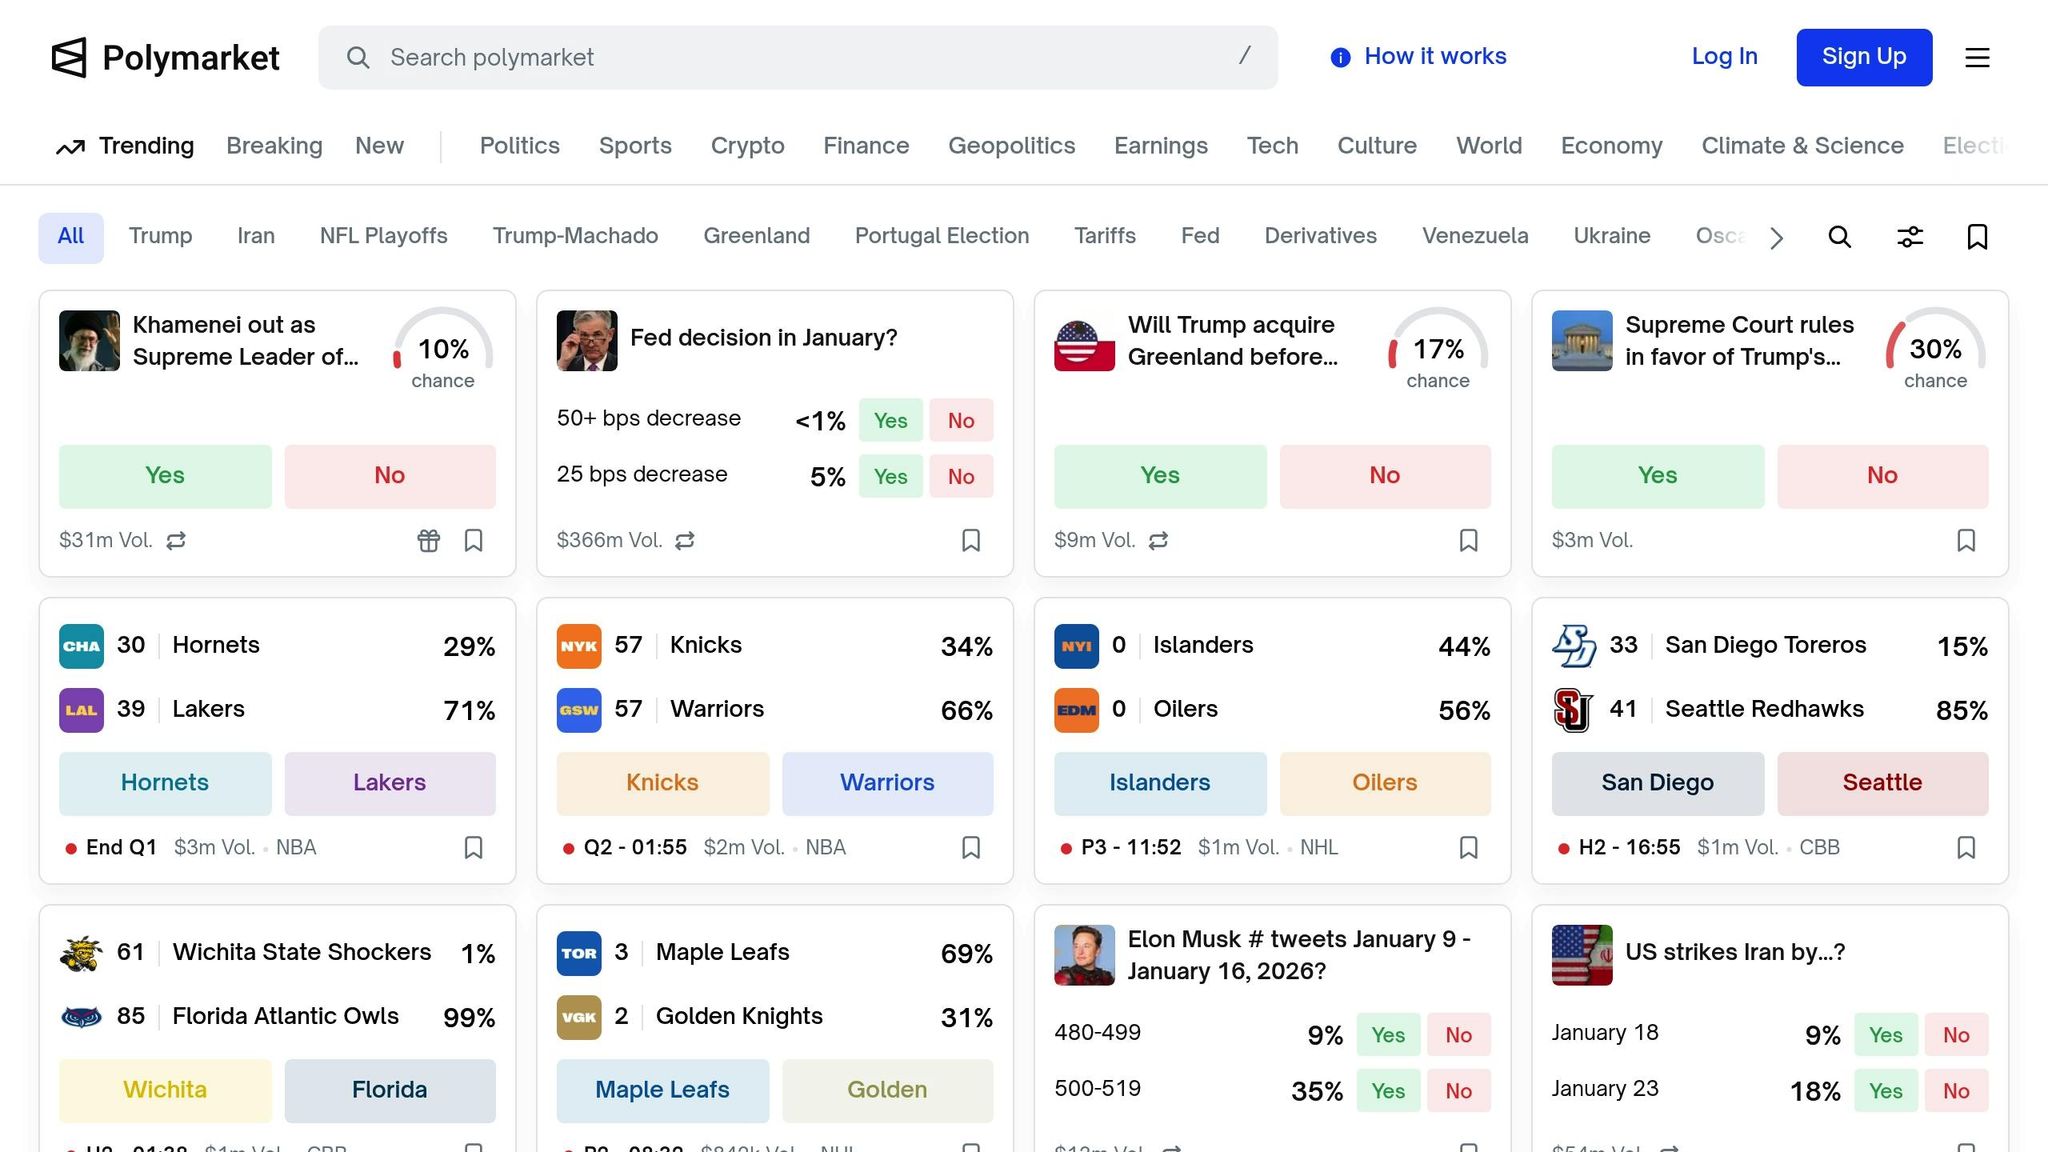Viewport: 2048px width, 1152px height.
Task: Click the 30% chance gauge
Action: [x=1934, y=350]
